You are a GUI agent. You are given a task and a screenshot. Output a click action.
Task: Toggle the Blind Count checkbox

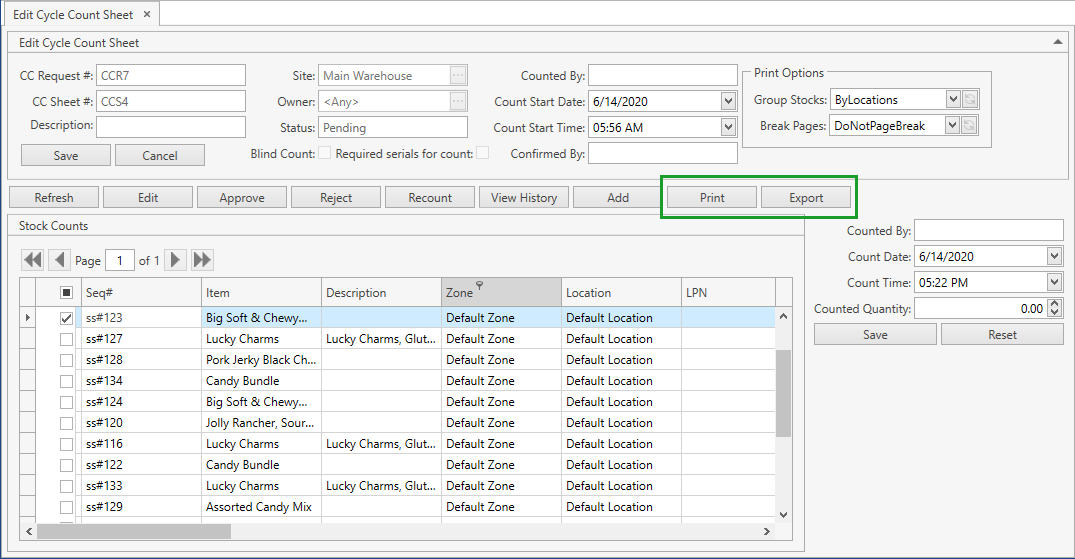(x=324, y=153)
